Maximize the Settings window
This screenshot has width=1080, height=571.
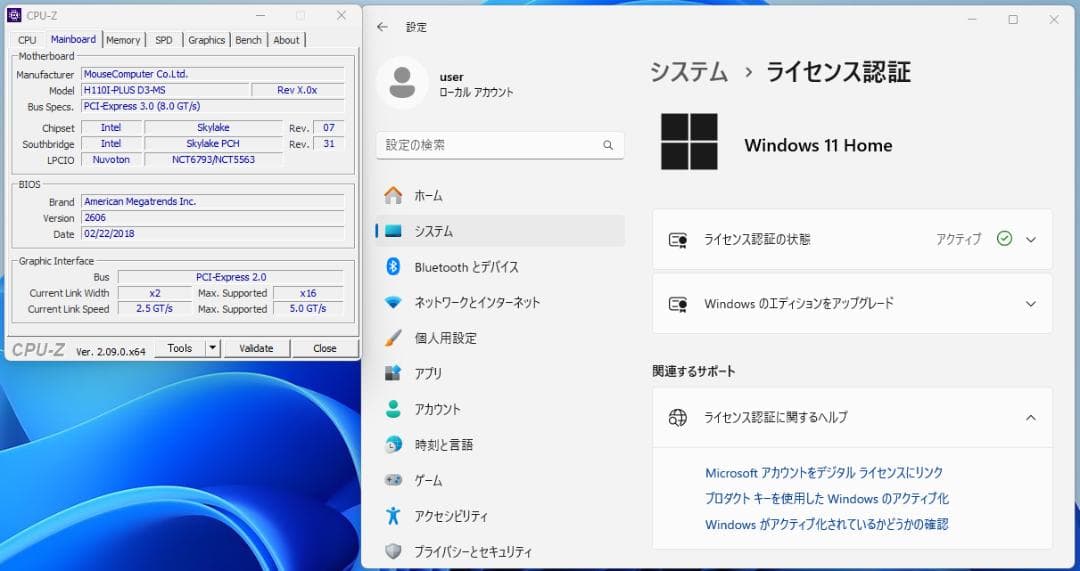1012,20
